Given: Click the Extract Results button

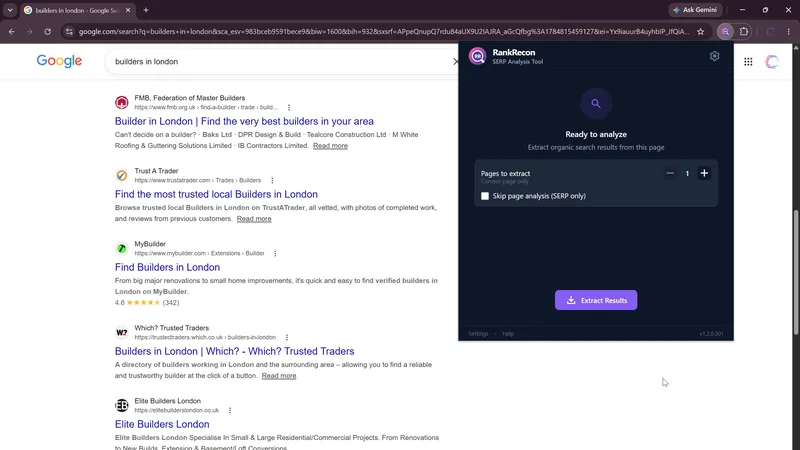Looking at the screenshot, I should coord(596,301).
